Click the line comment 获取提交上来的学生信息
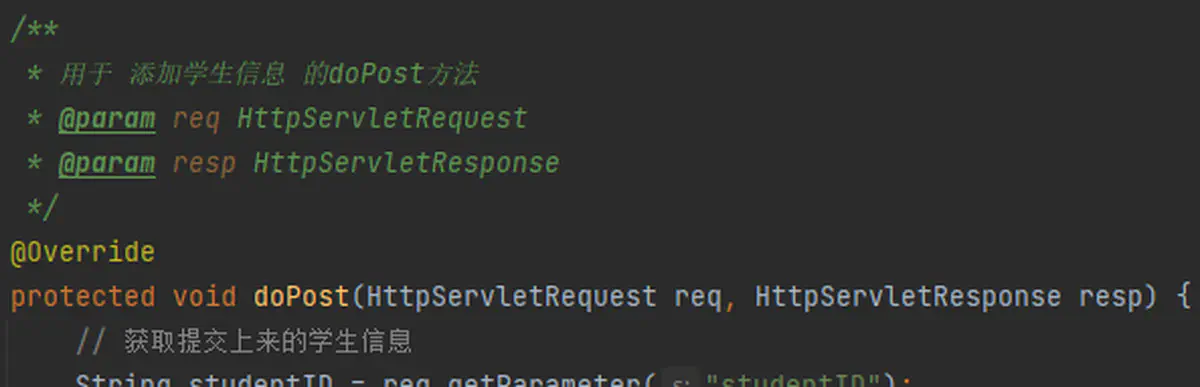 click(244, 342)
